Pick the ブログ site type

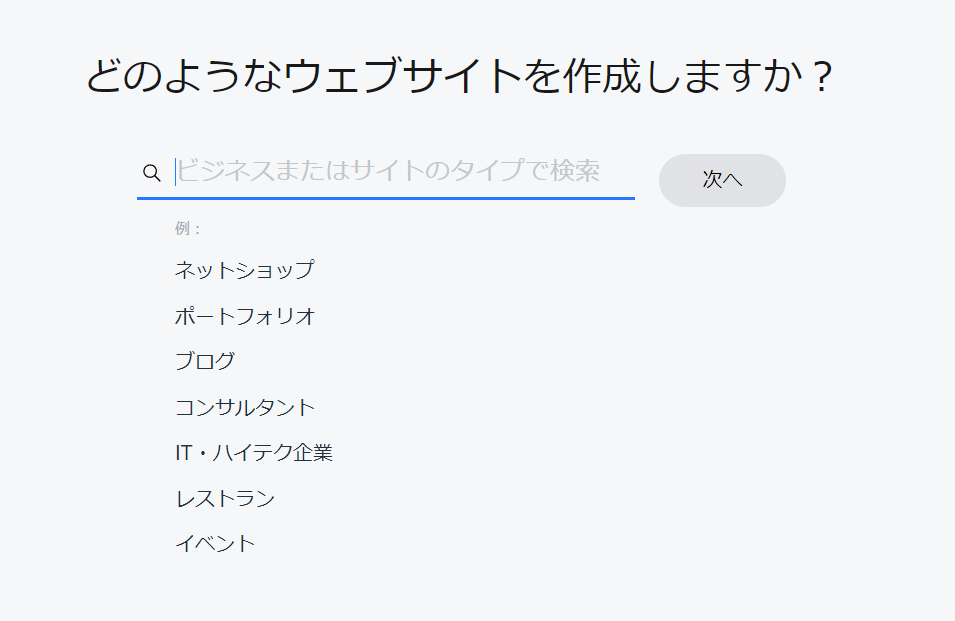(205, 361)
